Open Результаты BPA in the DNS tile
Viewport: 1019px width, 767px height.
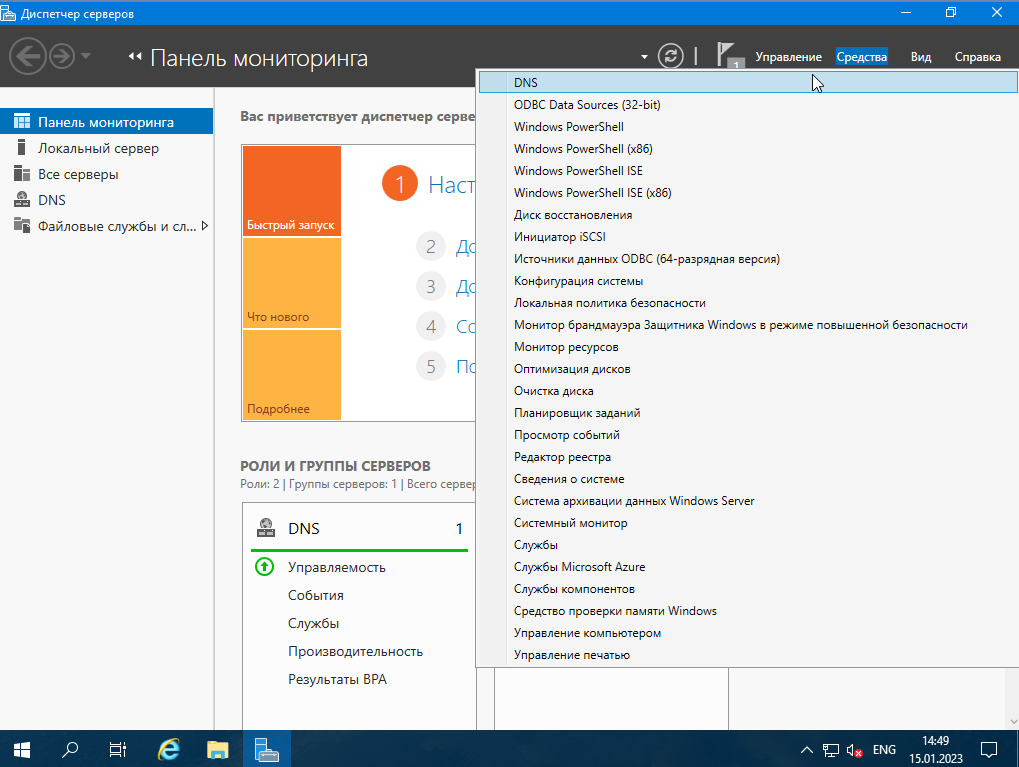(x=337, y=679)
